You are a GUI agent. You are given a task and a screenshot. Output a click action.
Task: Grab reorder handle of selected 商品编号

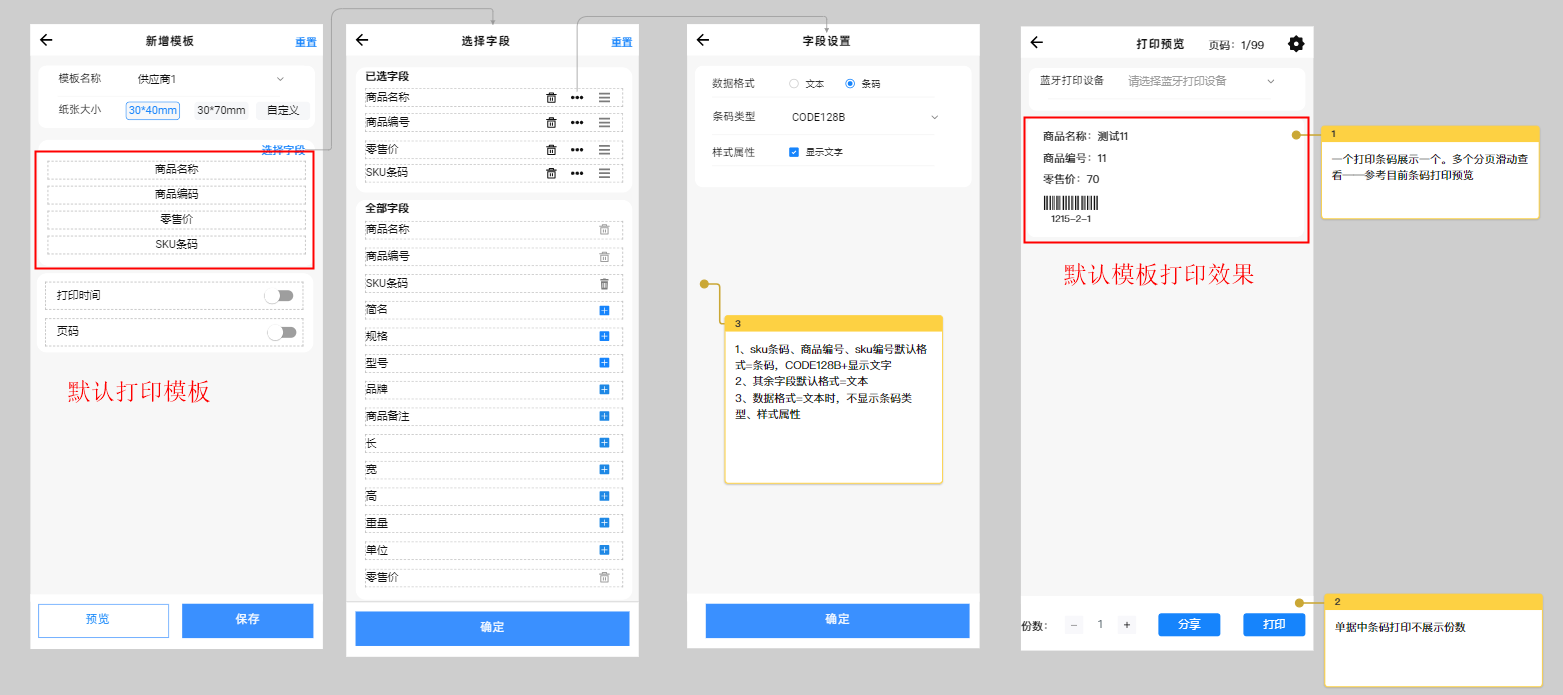[x=604, y=122]
